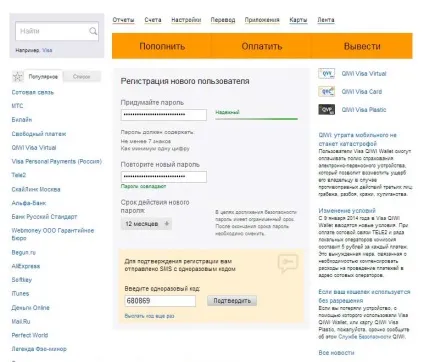This screenshot has height=362, width=424.
Task: Open the Mail.Ru link
Action: [x=21, y=321]
